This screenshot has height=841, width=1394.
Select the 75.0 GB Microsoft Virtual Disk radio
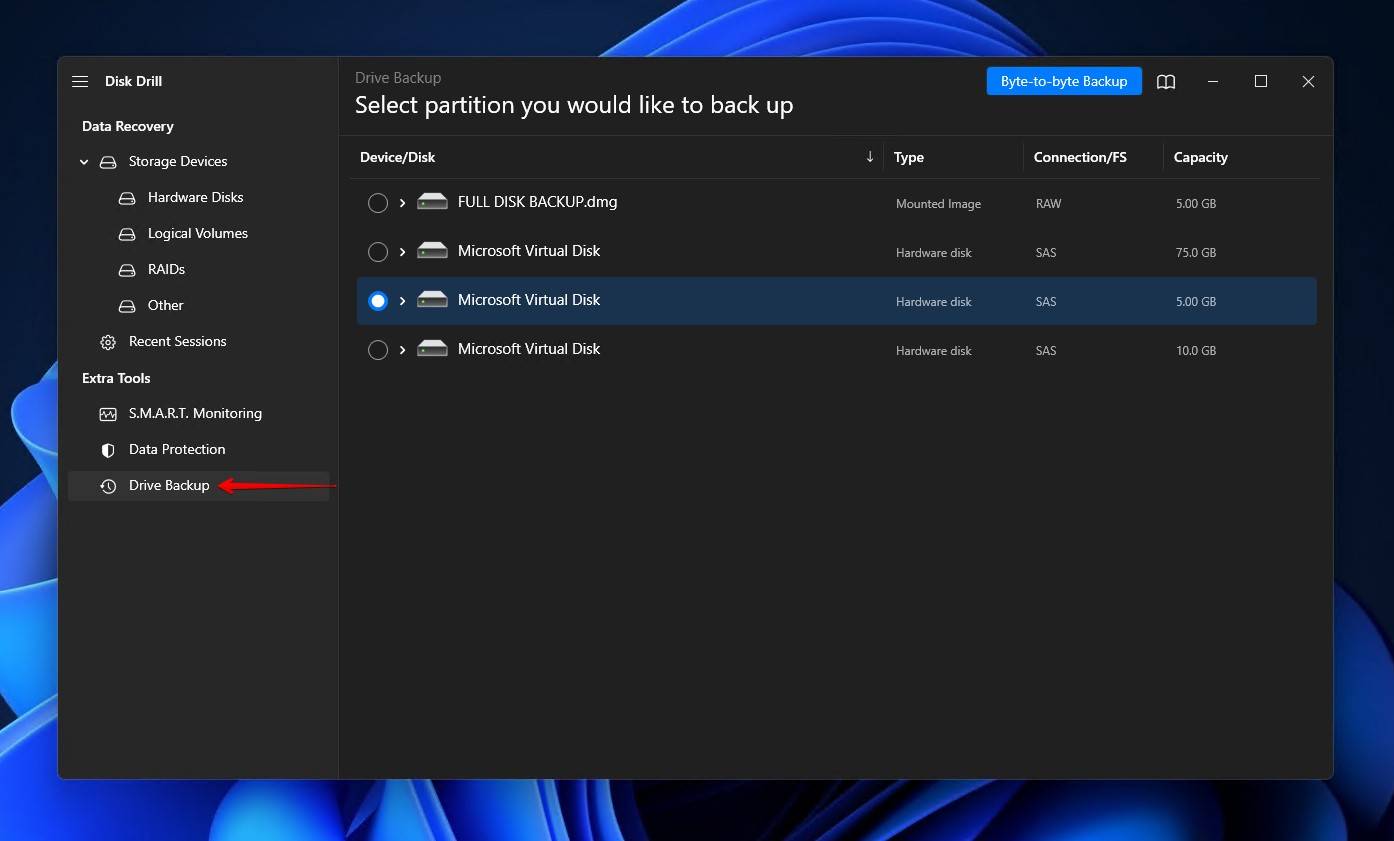click(x=378, y=252)
